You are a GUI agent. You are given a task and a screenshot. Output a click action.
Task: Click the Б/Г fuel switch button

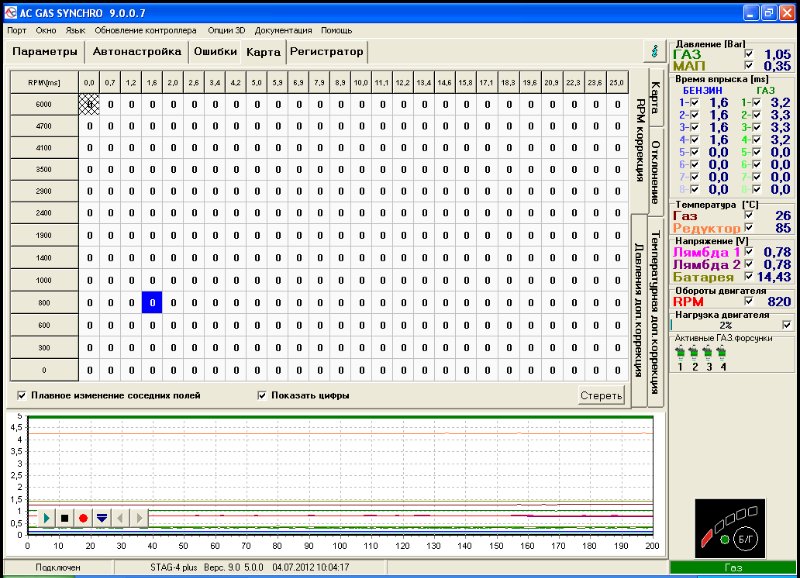[x=747, y=539]
